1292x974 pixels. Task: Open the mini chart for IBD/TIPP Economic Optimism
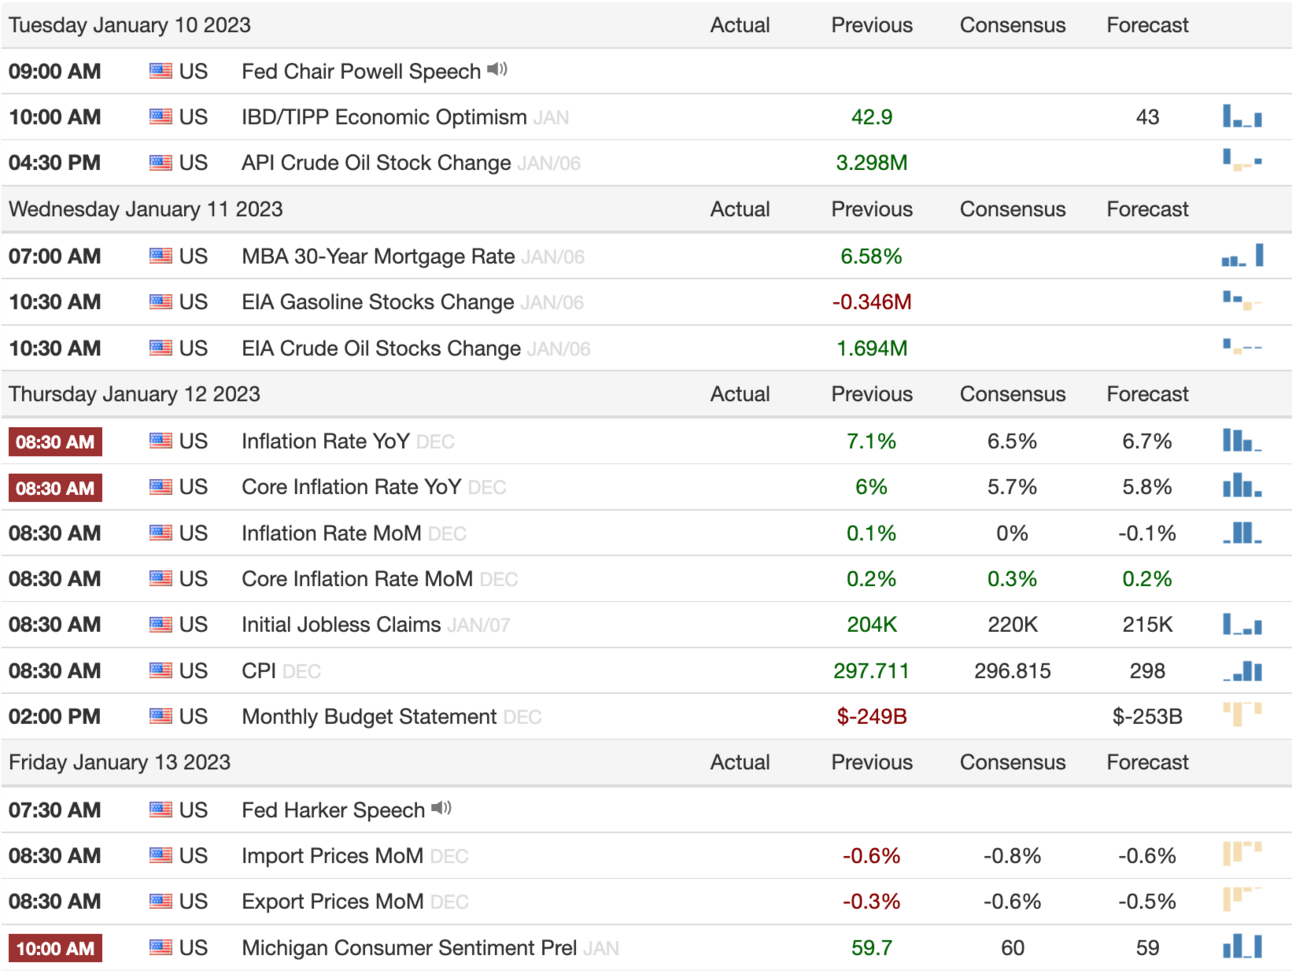tap(1242, 117)
